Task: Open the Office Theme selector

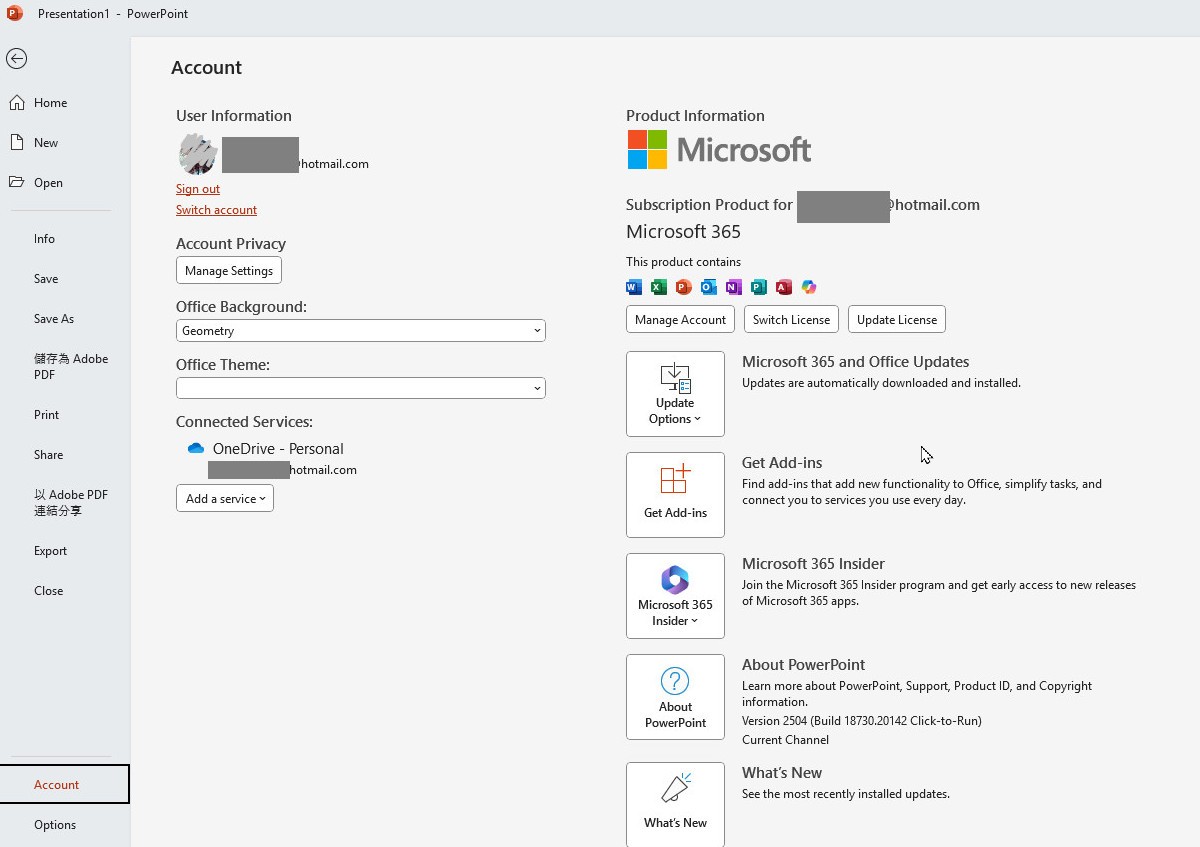Action: pyautogui.click(x=360, y=388)
